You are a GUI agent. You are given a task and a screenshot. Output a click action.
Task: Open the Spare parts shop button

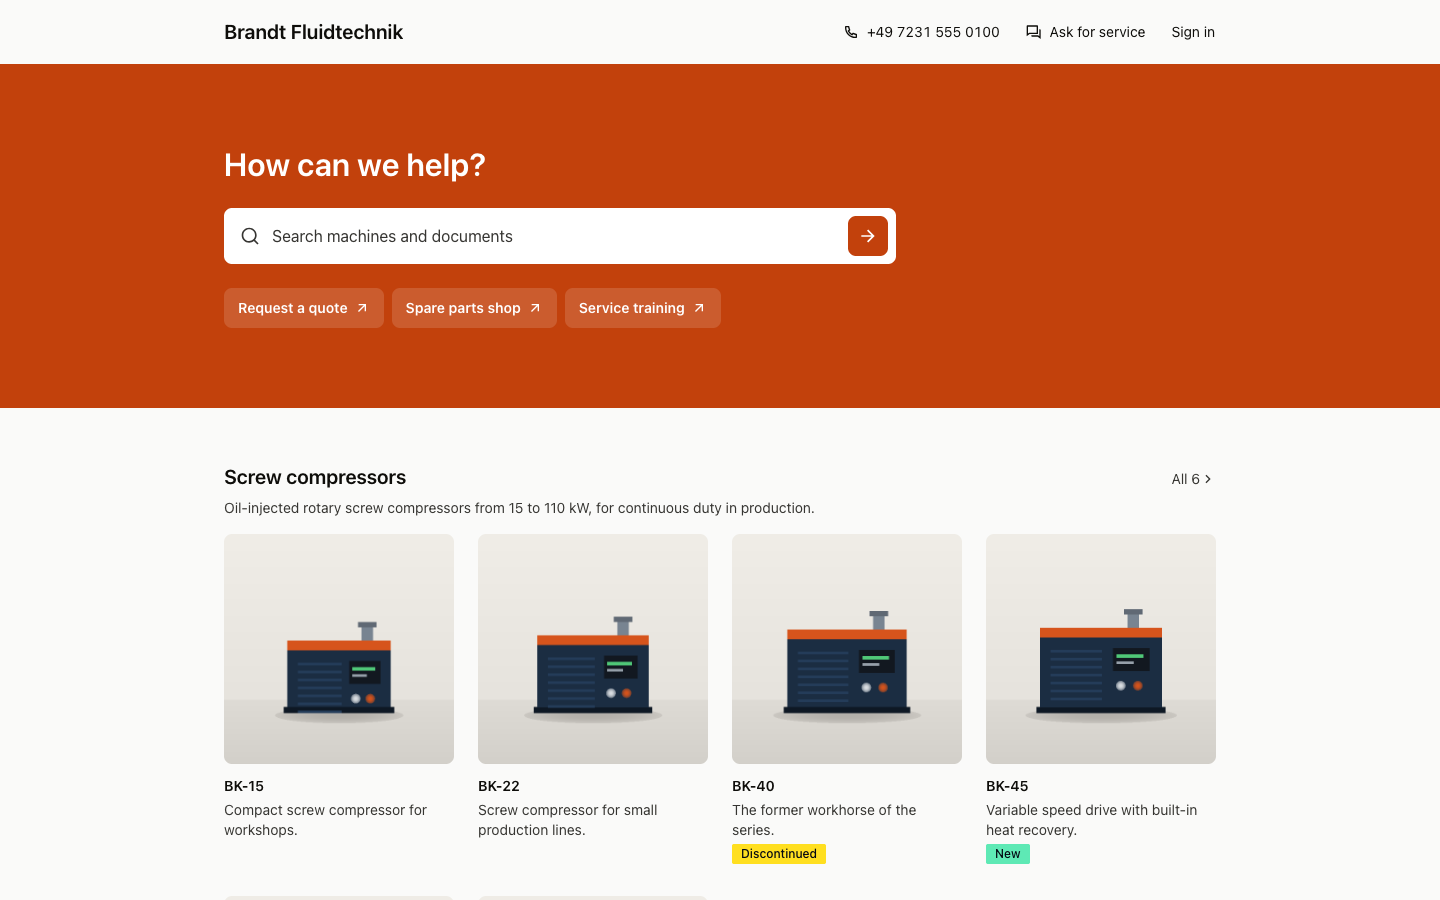pyautogui.click(x=474, y=308)
